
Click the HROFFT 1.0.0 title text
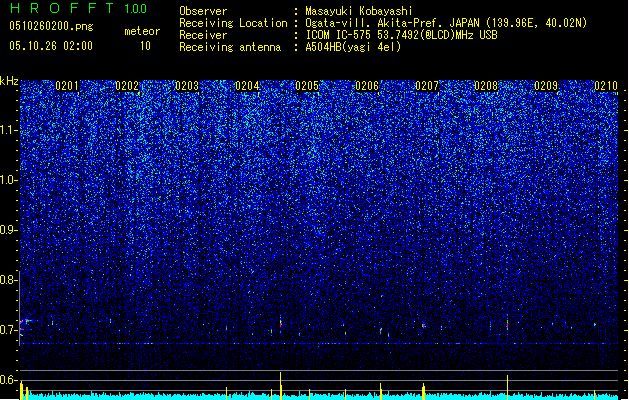coord(79,8)
